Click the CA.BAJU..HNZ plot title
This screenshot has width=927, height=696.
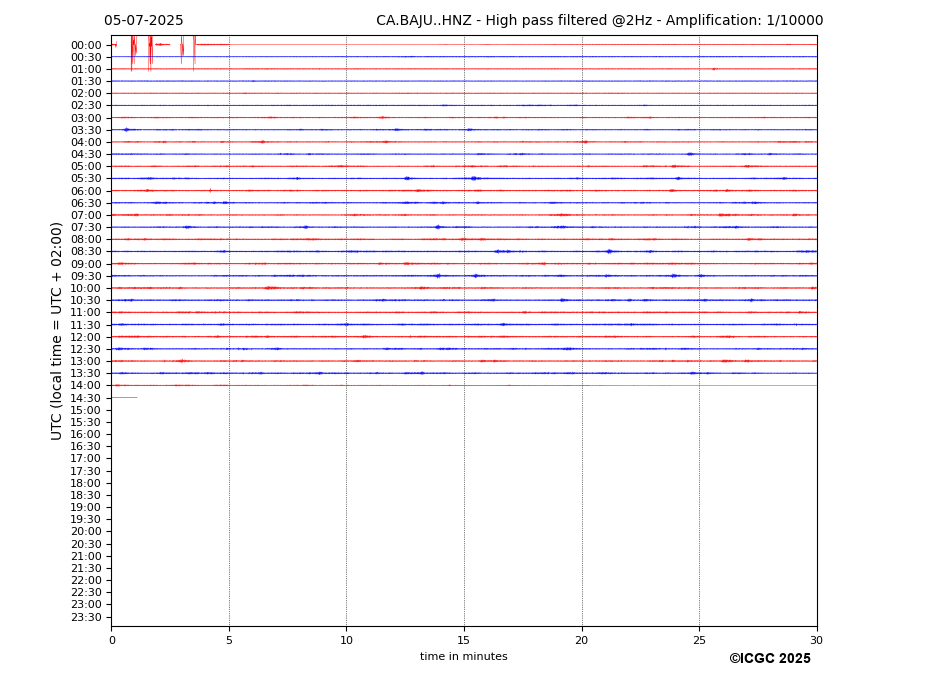point(599,21)
